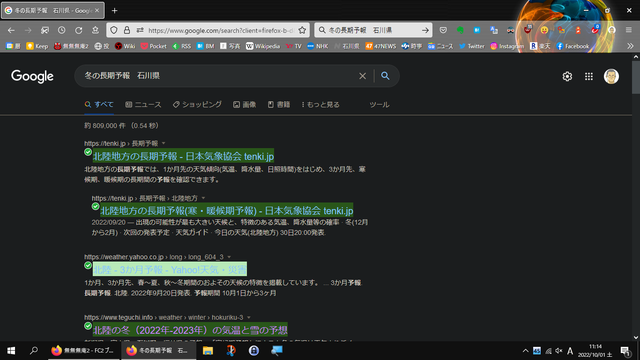Select the 画像 images tab

coord(244,104)
